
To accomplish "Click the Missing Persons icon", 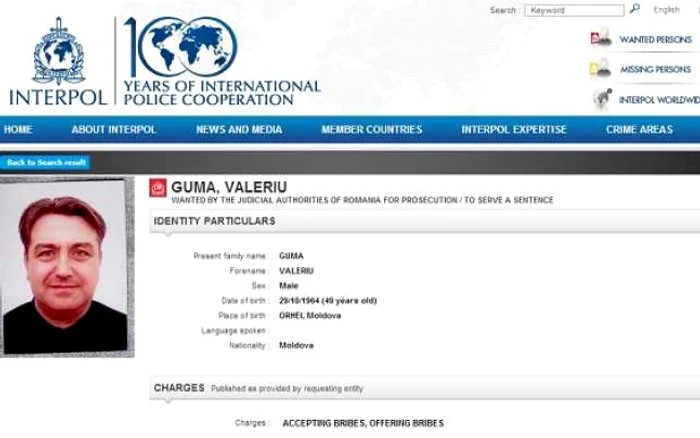I will click(x=600, y=68).
